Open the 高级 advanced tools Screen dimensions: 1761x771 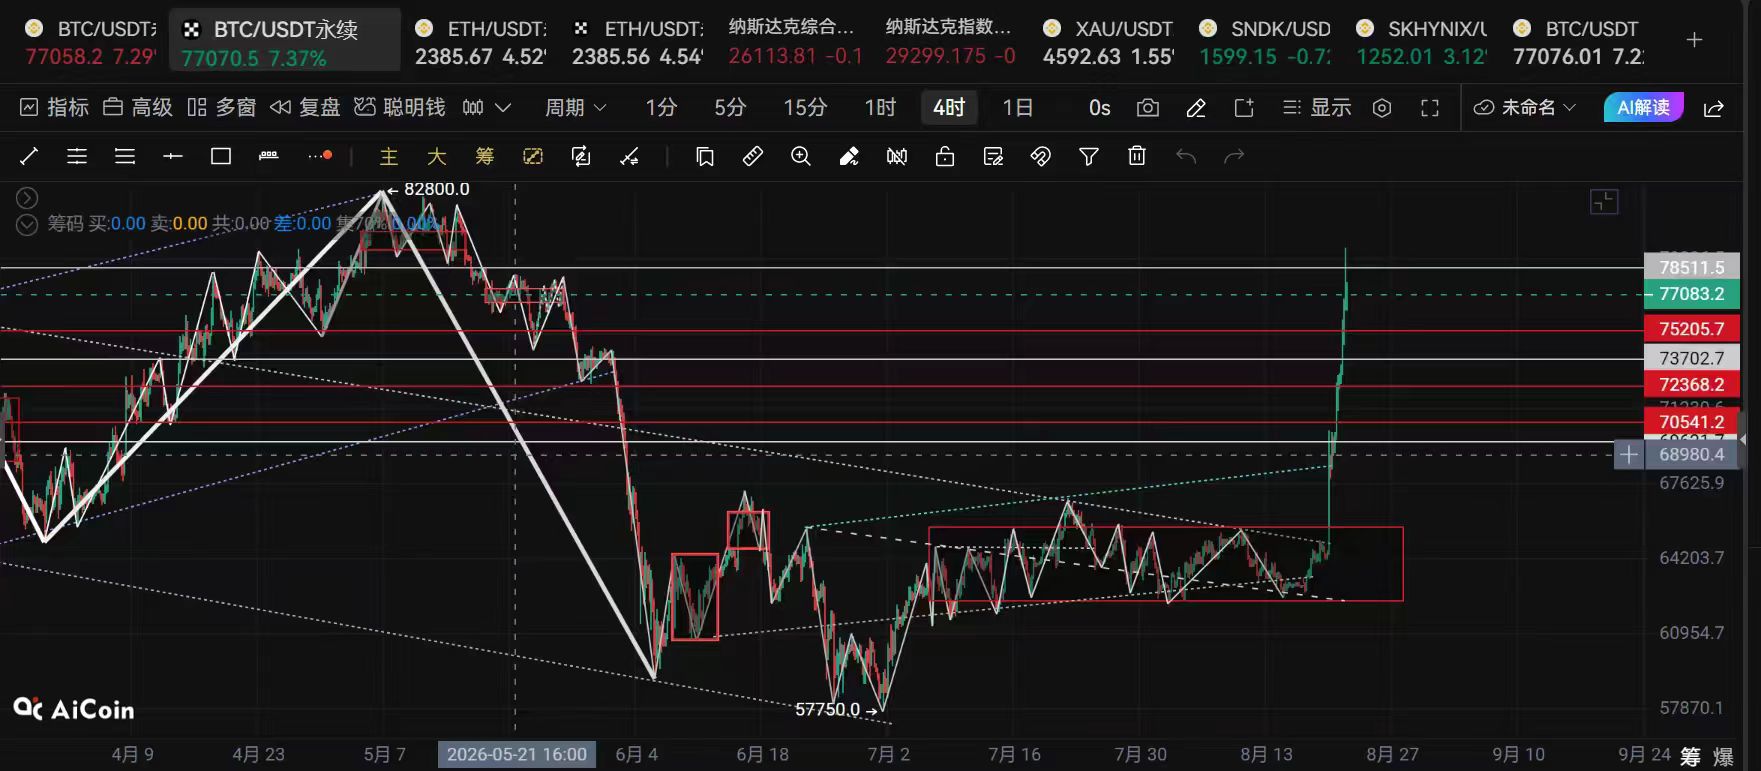[x=138, y=107]
